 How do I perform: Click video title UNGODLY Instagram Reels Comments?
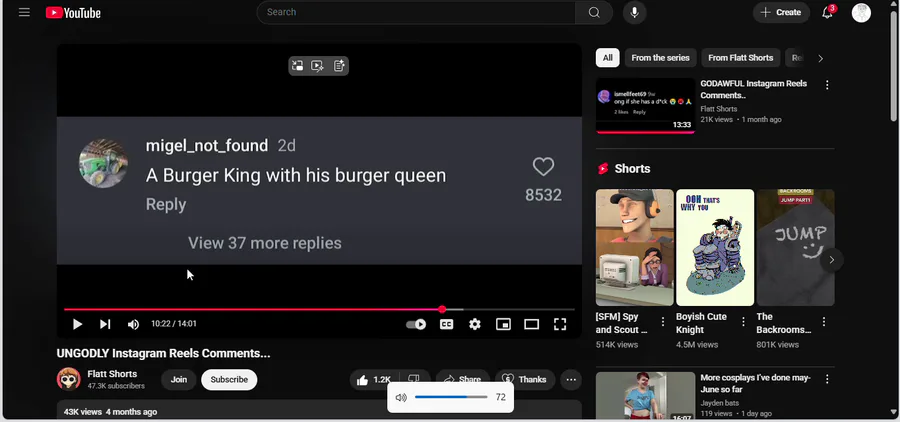pyautogui.click(x=163, y=353)
